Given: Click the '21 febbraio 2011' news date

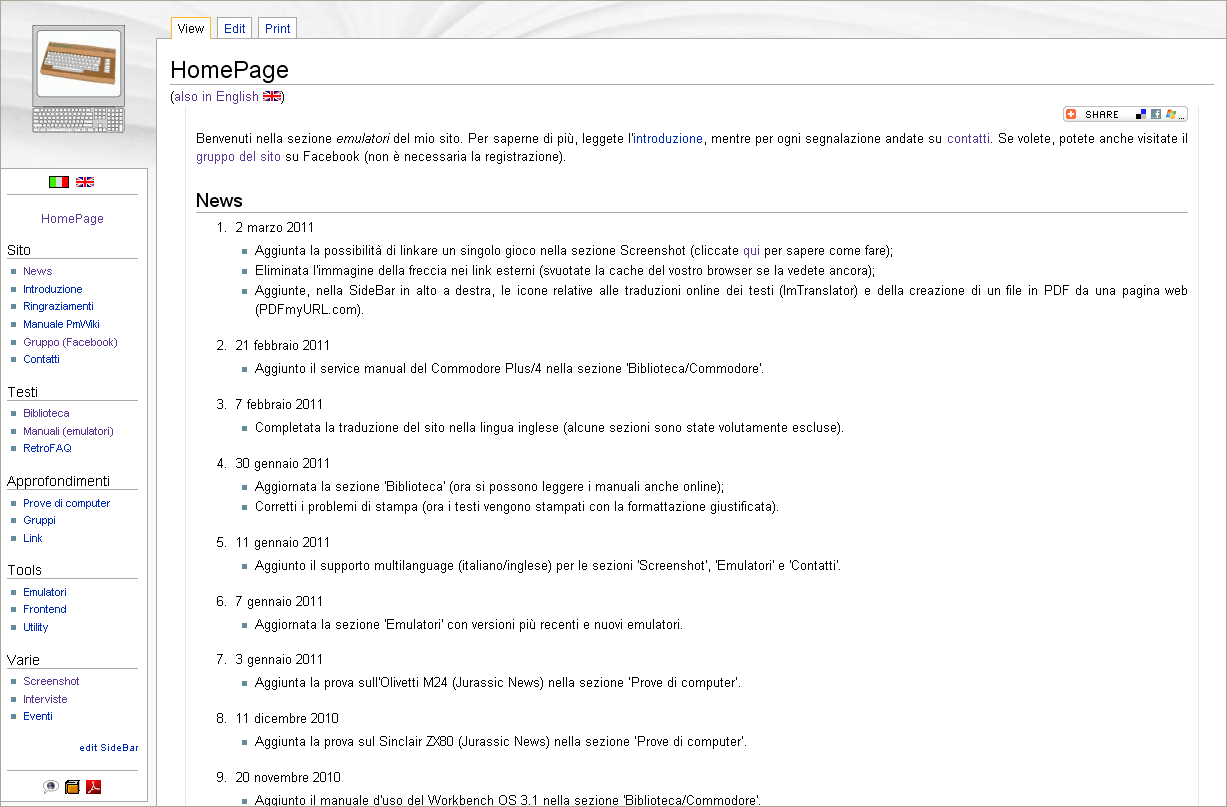Looking at the screenshot, I should (x=283, y=346).
